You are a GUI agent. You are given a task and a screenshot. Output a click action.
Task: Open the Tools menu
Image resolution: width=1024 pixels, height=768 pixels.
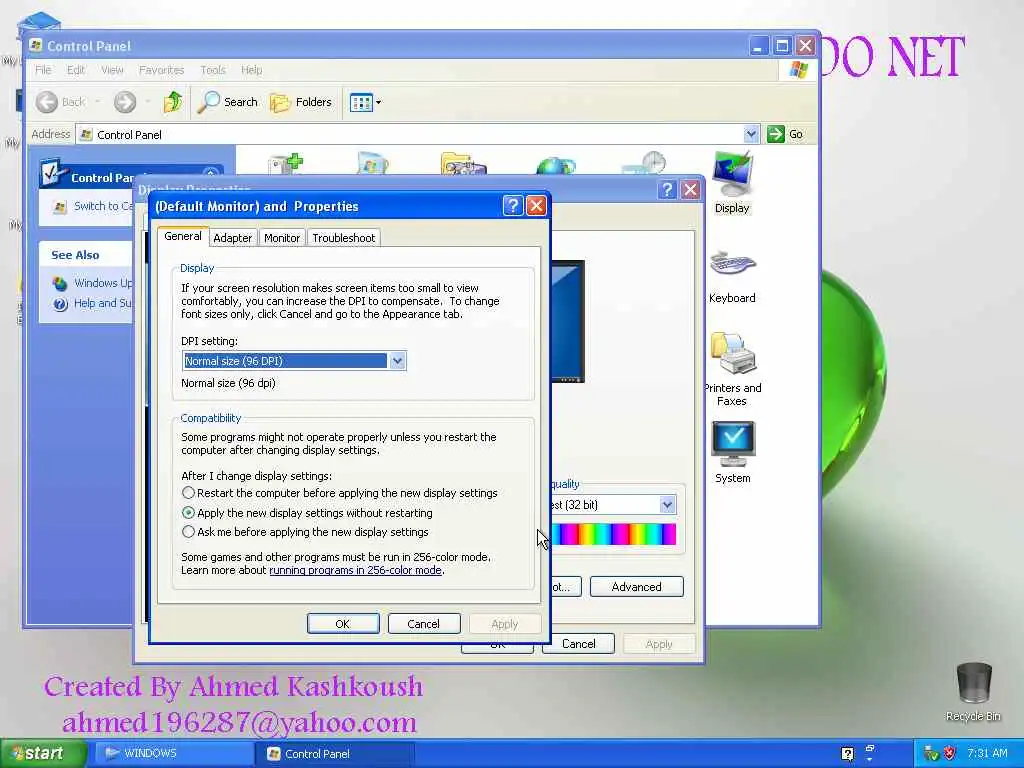click(213, 70)
